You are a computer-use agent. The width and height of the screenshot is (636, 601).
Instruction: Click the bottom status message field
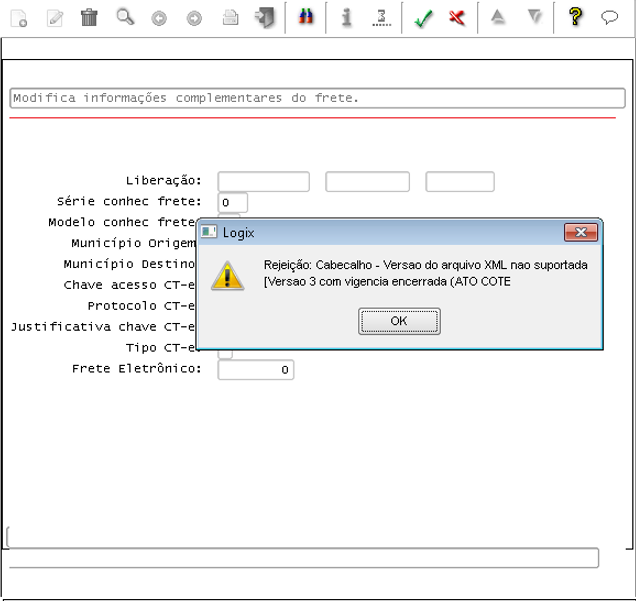tap(303, 558)
